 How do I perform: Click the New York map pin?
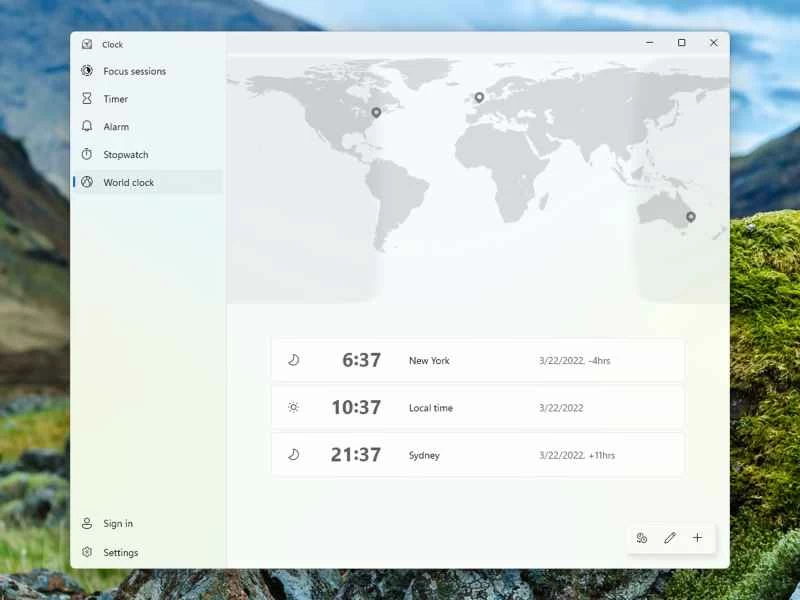click(375, 112)
